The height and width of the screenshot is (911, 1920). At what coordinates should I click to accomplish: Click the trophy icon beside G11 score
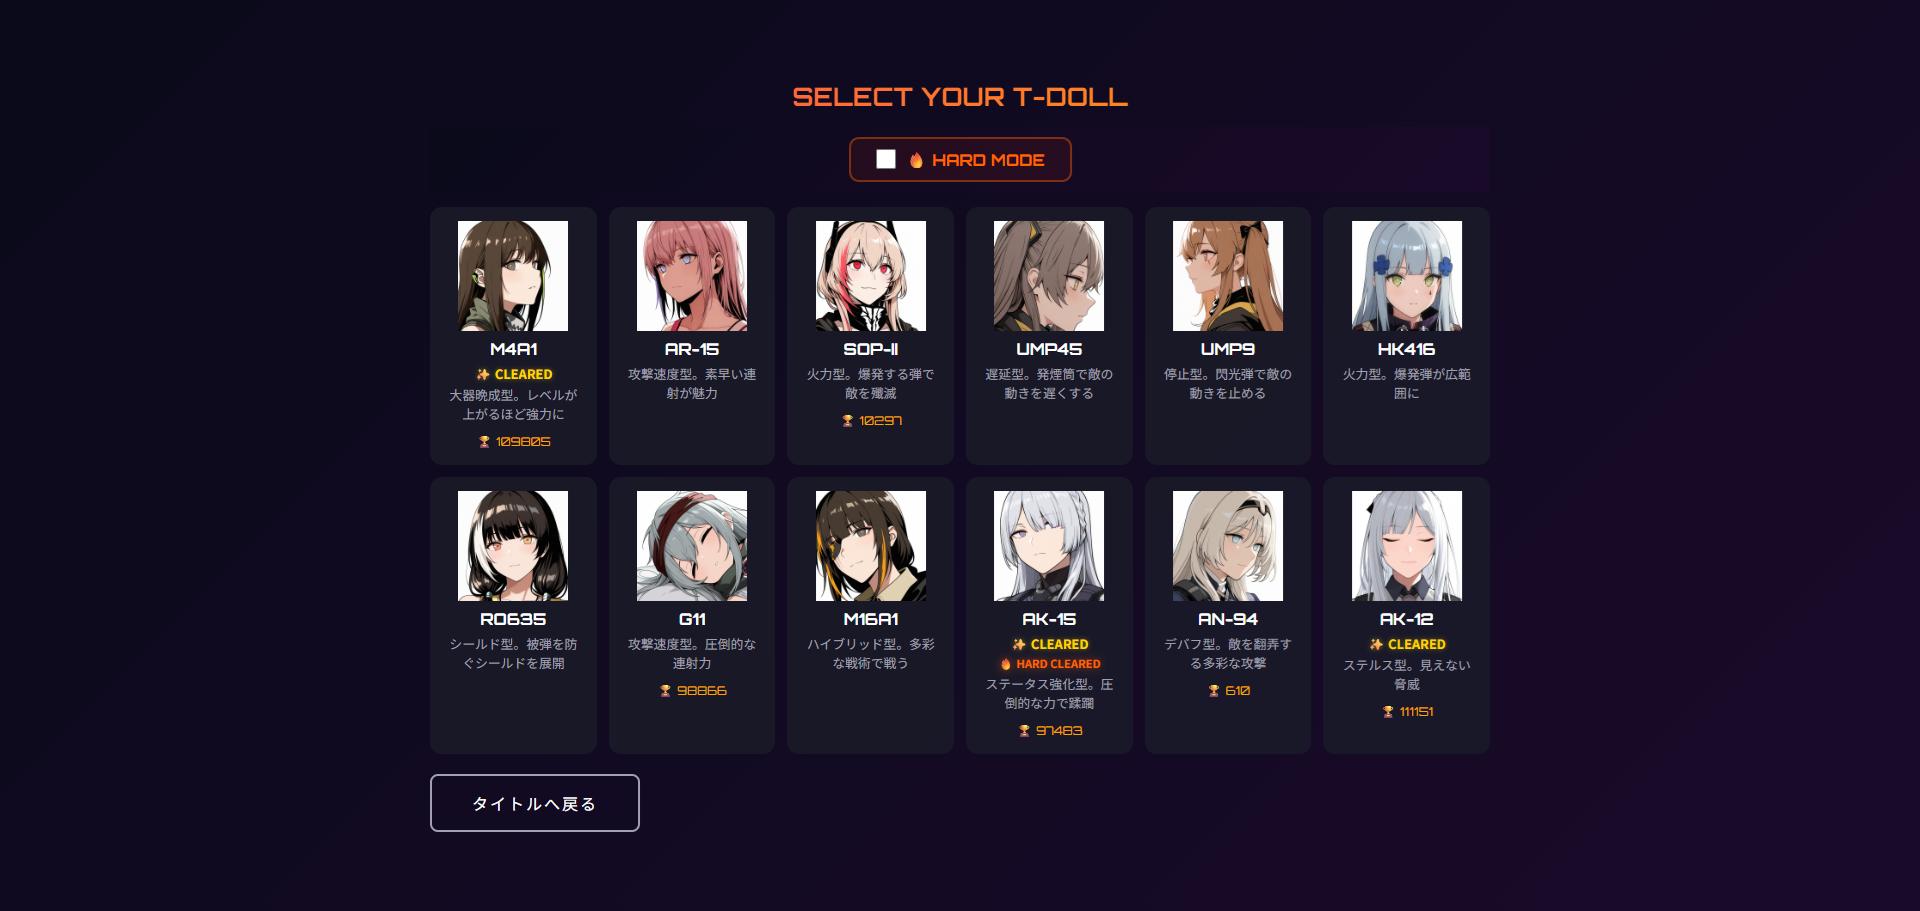click(665, 691)
